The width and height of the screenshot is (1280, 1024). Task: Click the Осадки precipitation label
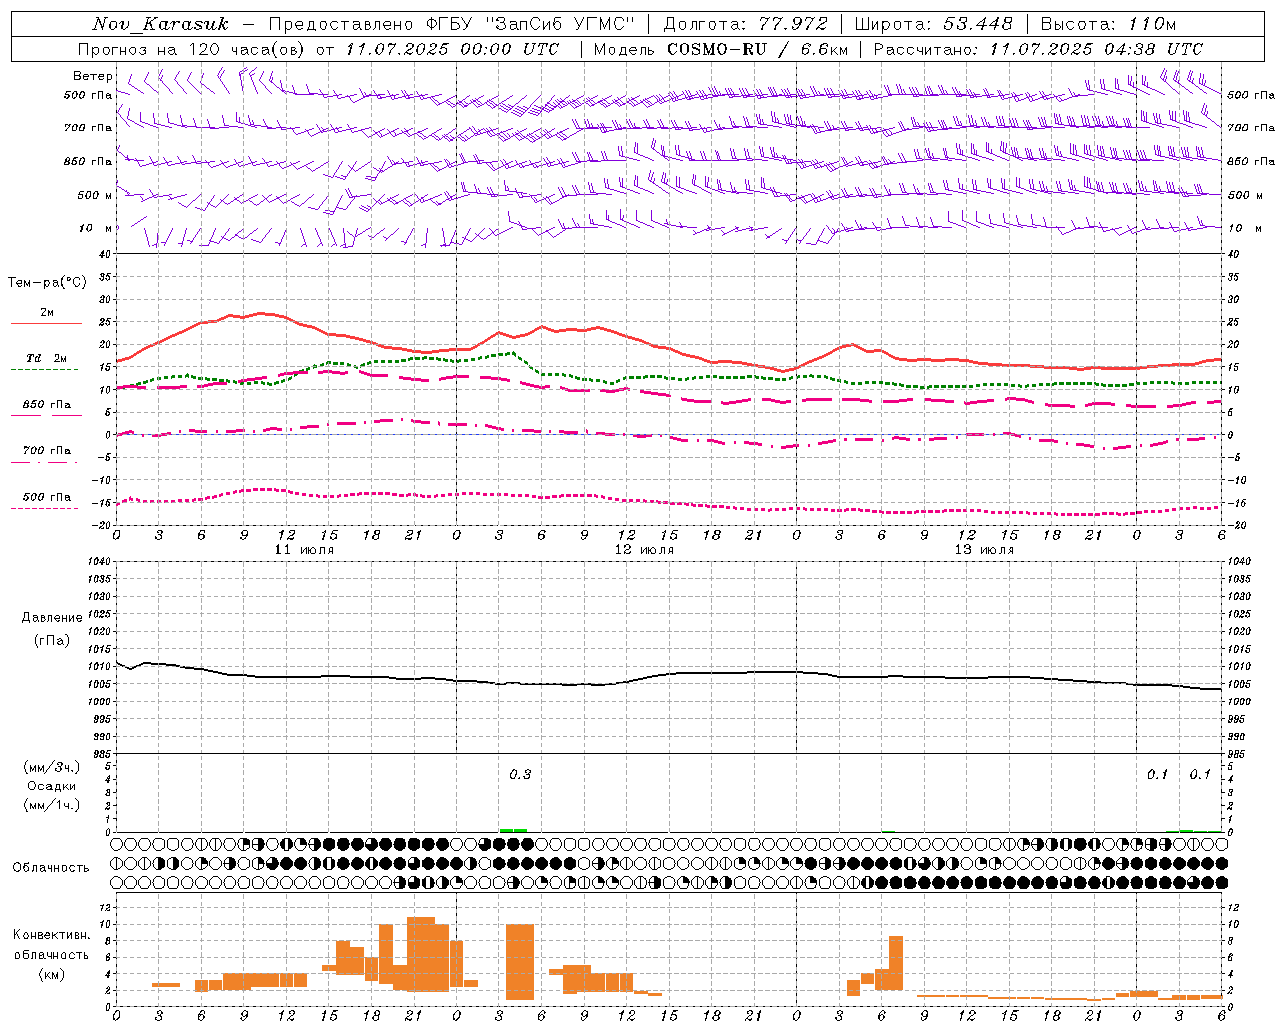click(x=52, y=786)
